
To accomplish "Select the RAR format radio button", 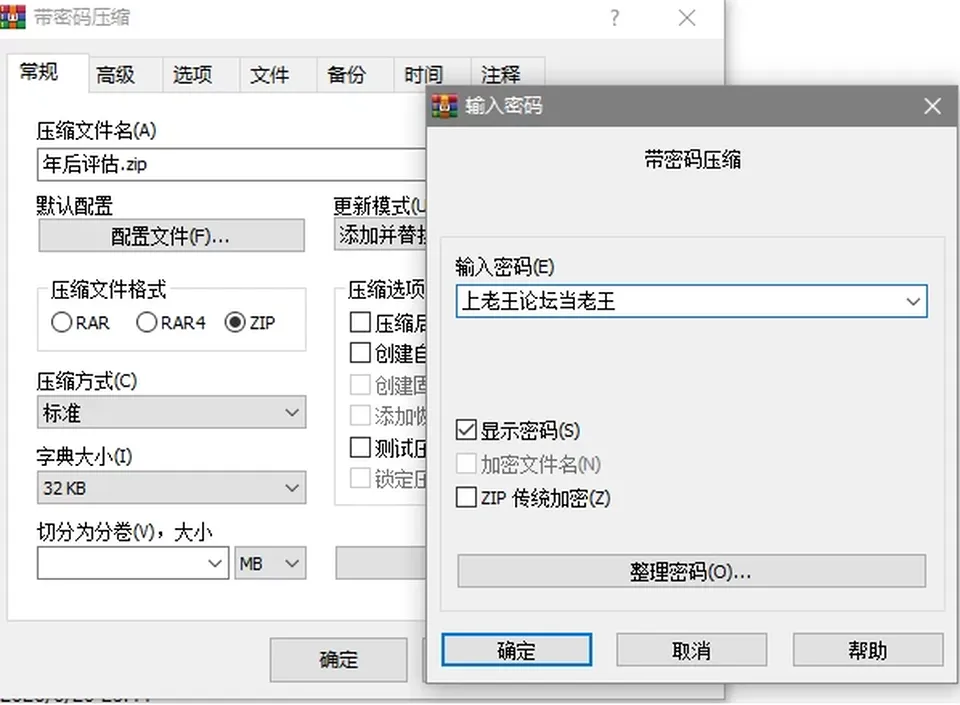I will click(62, 322).
